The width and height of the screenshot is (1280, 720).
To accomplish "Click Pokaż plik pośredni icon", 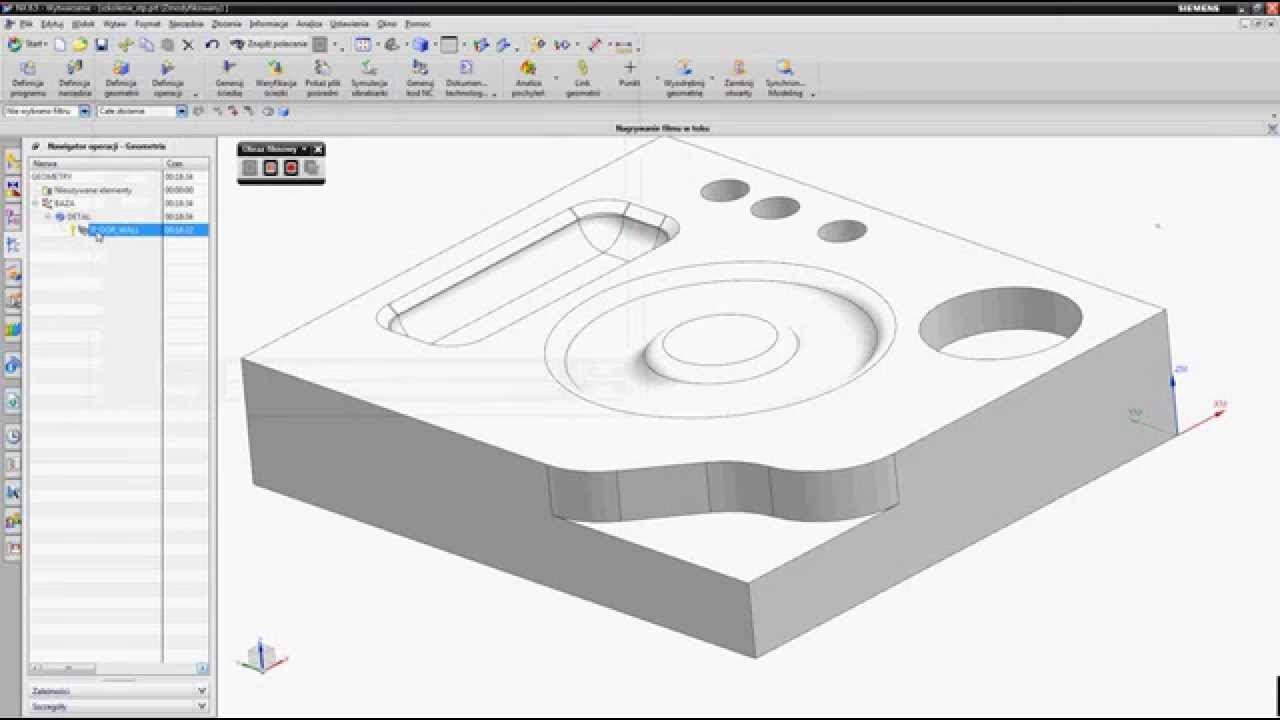I will click(322, 78).
